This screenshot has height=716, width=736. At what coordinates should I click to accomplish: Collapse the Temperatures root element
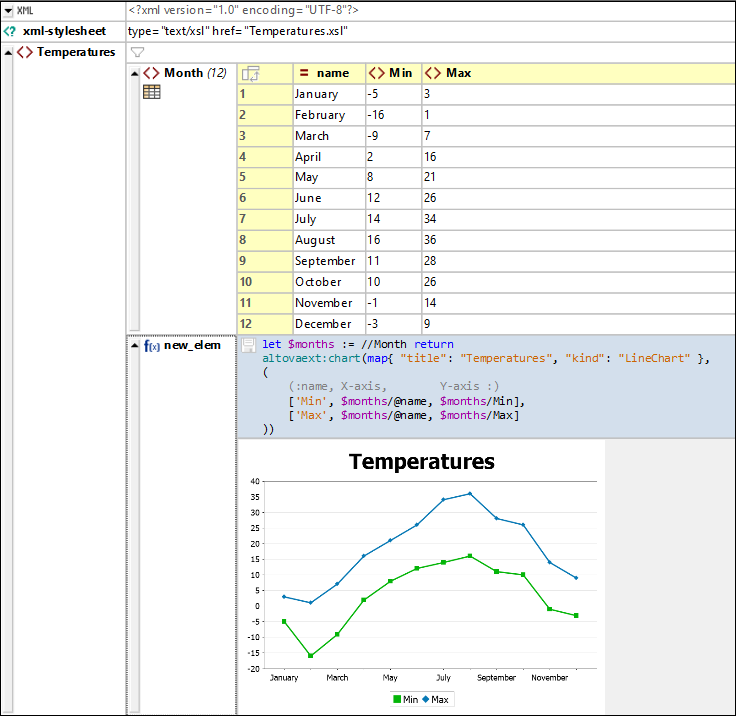pyautogui.click(x=8, y=52)
